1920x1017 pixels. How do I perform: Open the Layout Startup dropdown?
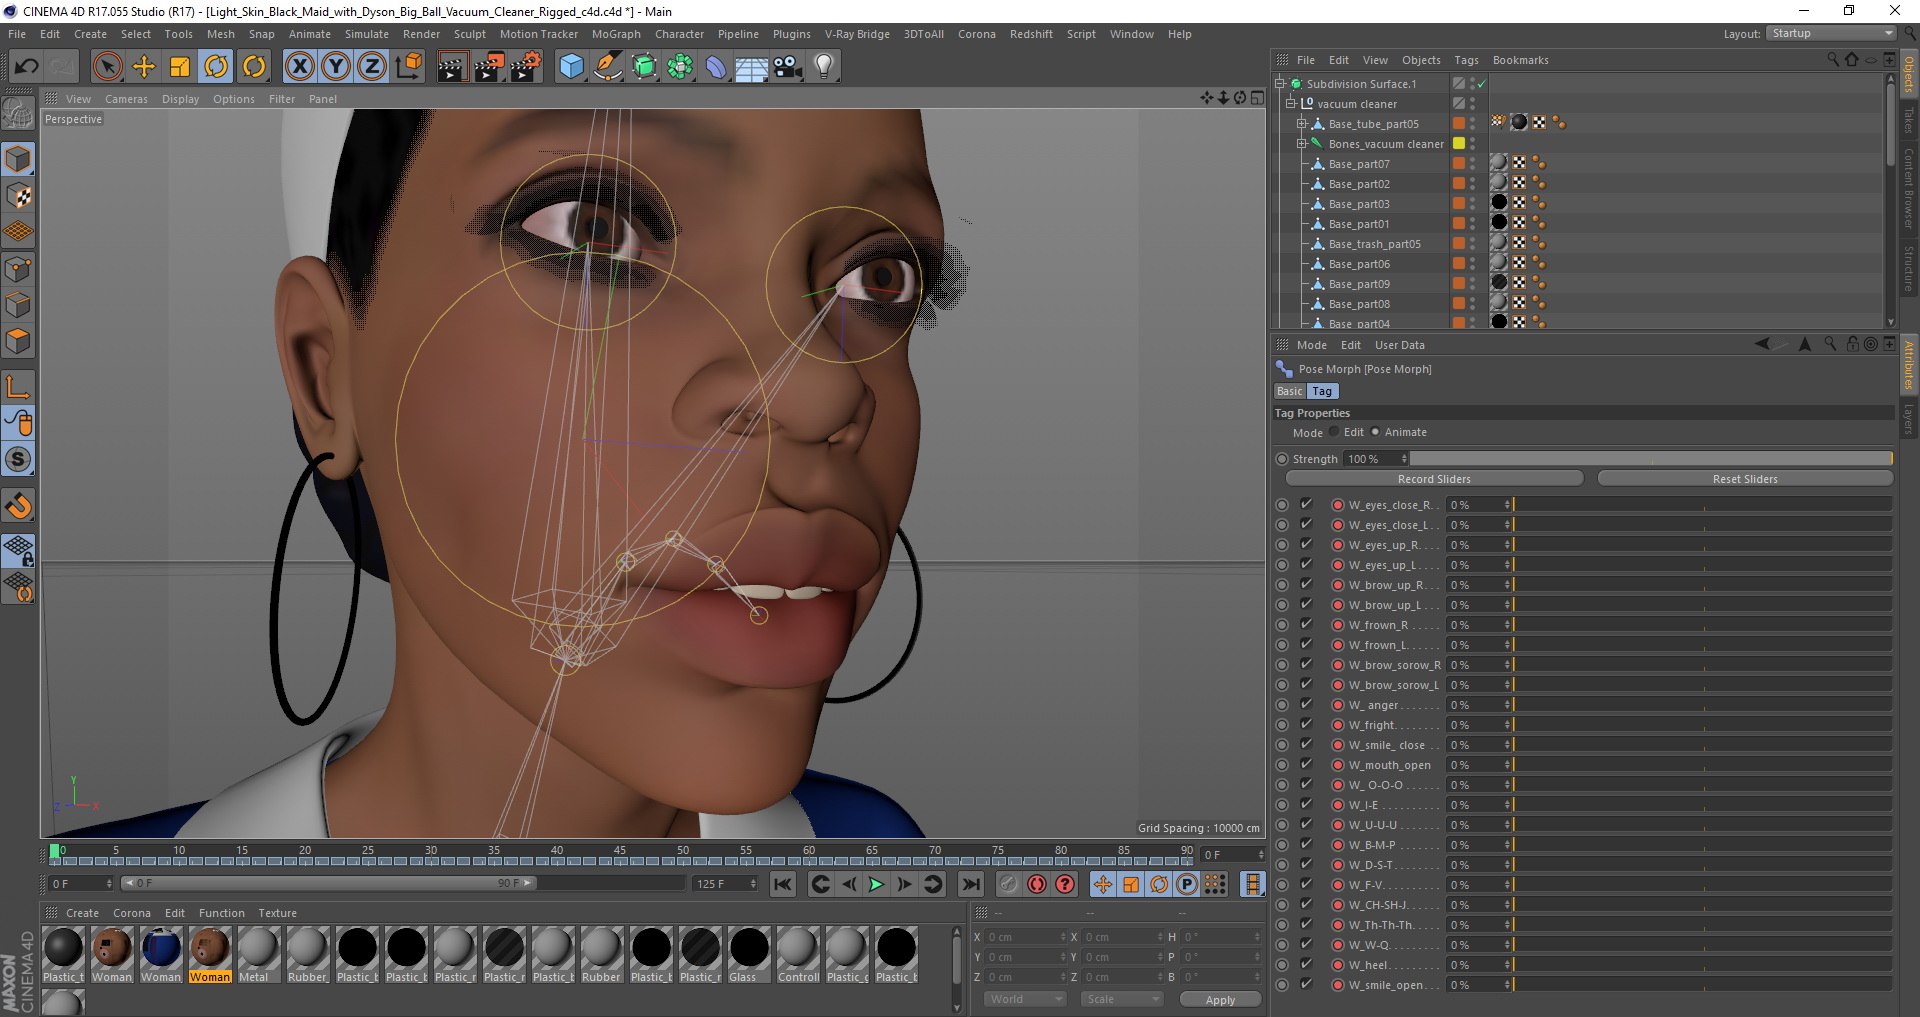click(1831, 34)
